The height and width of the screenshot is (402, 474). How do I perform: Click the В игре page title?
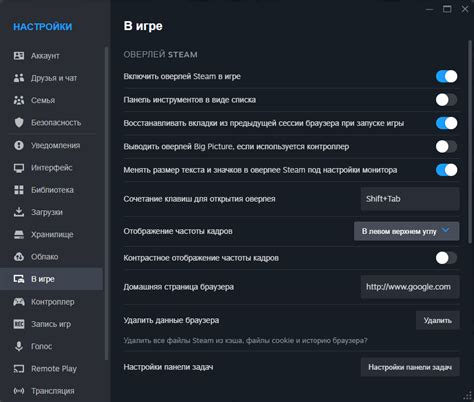tap(143, 26)
